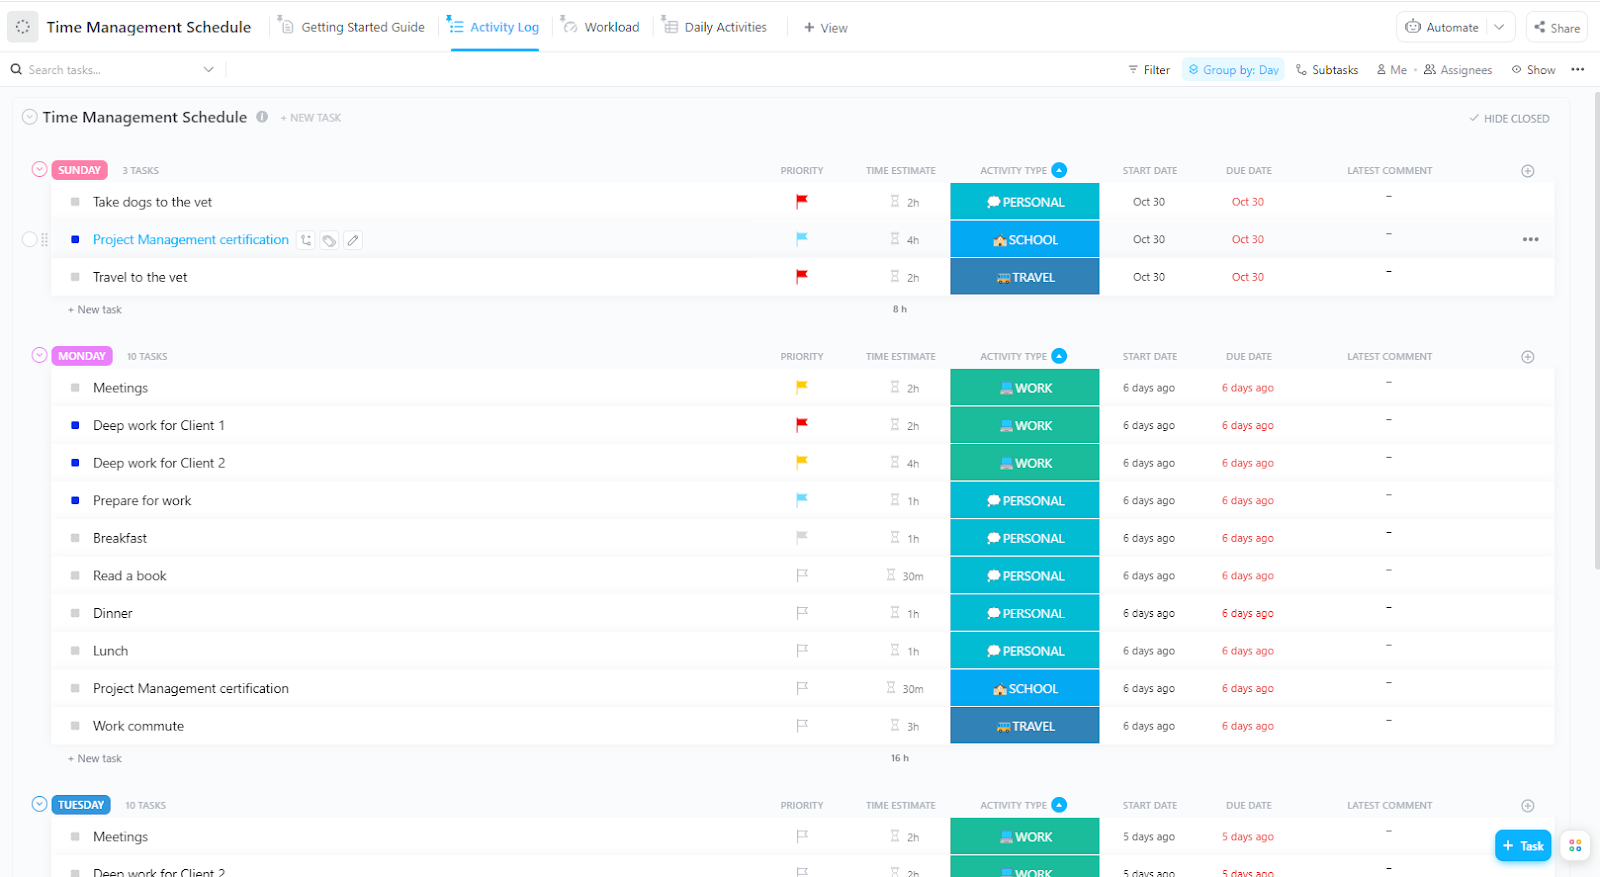
Task: Click the Share button
Action: tap(1557, 27)
